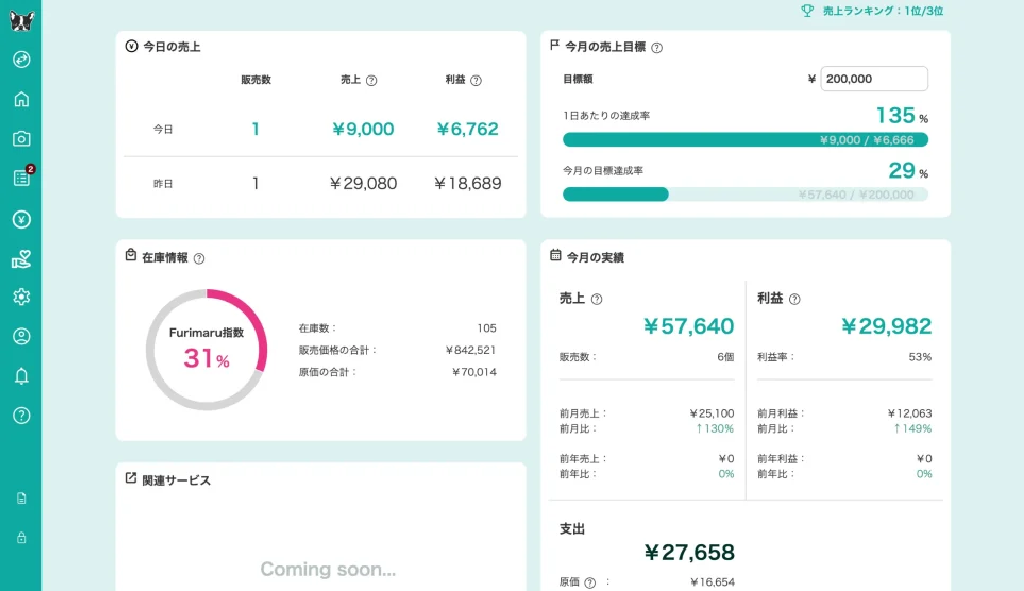Viewport: 1024px width, 591px height.
Task: Open the hand-with-heart icon in sidebar
Action: point(21,259)
